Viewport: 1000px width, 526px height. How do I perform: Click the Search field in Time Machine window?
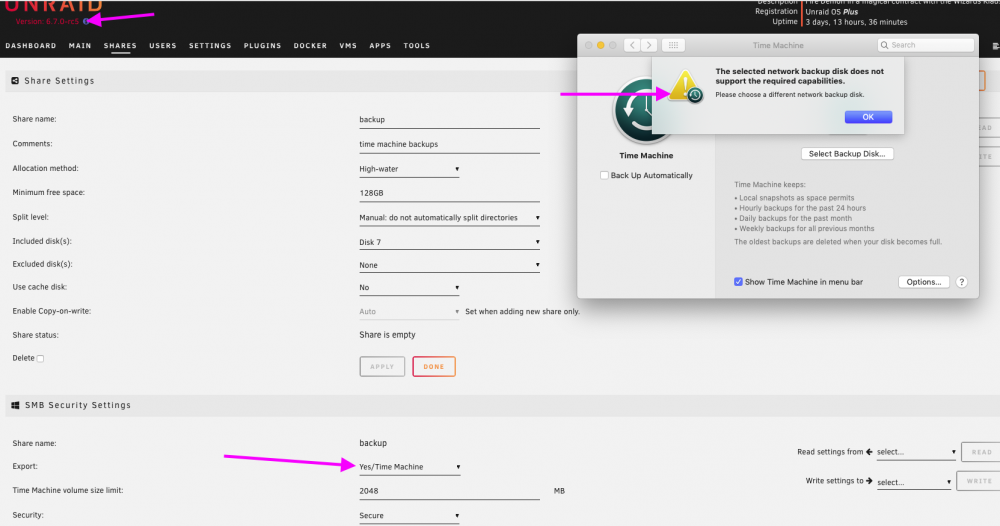(926, 45)
